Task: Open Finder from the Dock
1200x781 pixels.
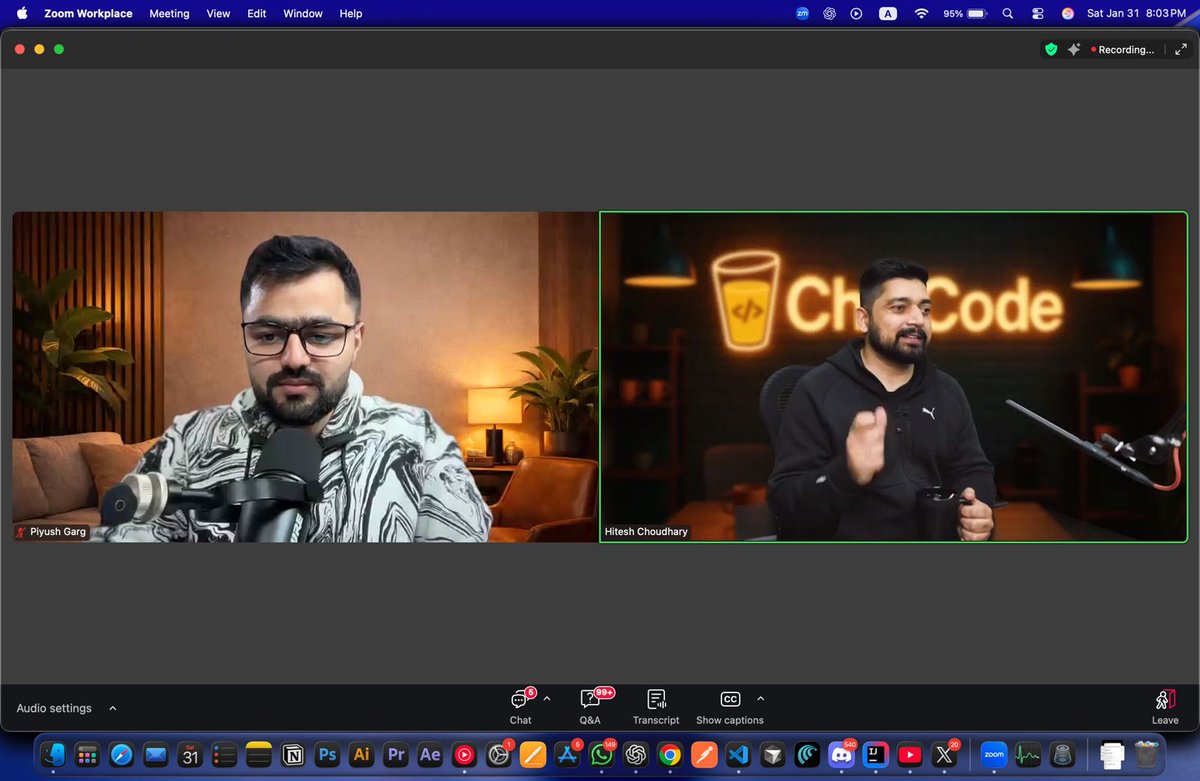Action: pyautogui.click(x=53, y=754)
